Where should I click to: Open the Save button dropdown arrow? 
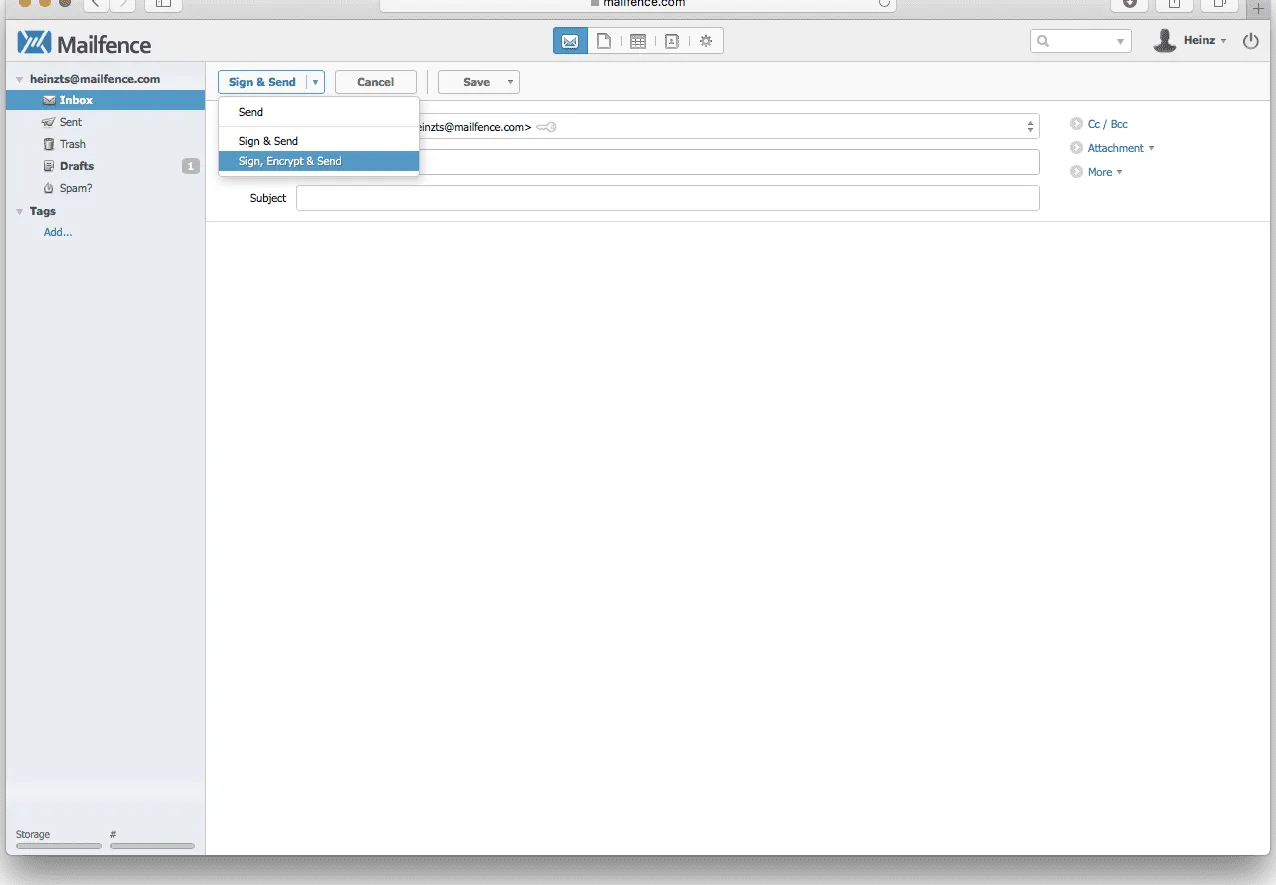click(x=510, y=82)
